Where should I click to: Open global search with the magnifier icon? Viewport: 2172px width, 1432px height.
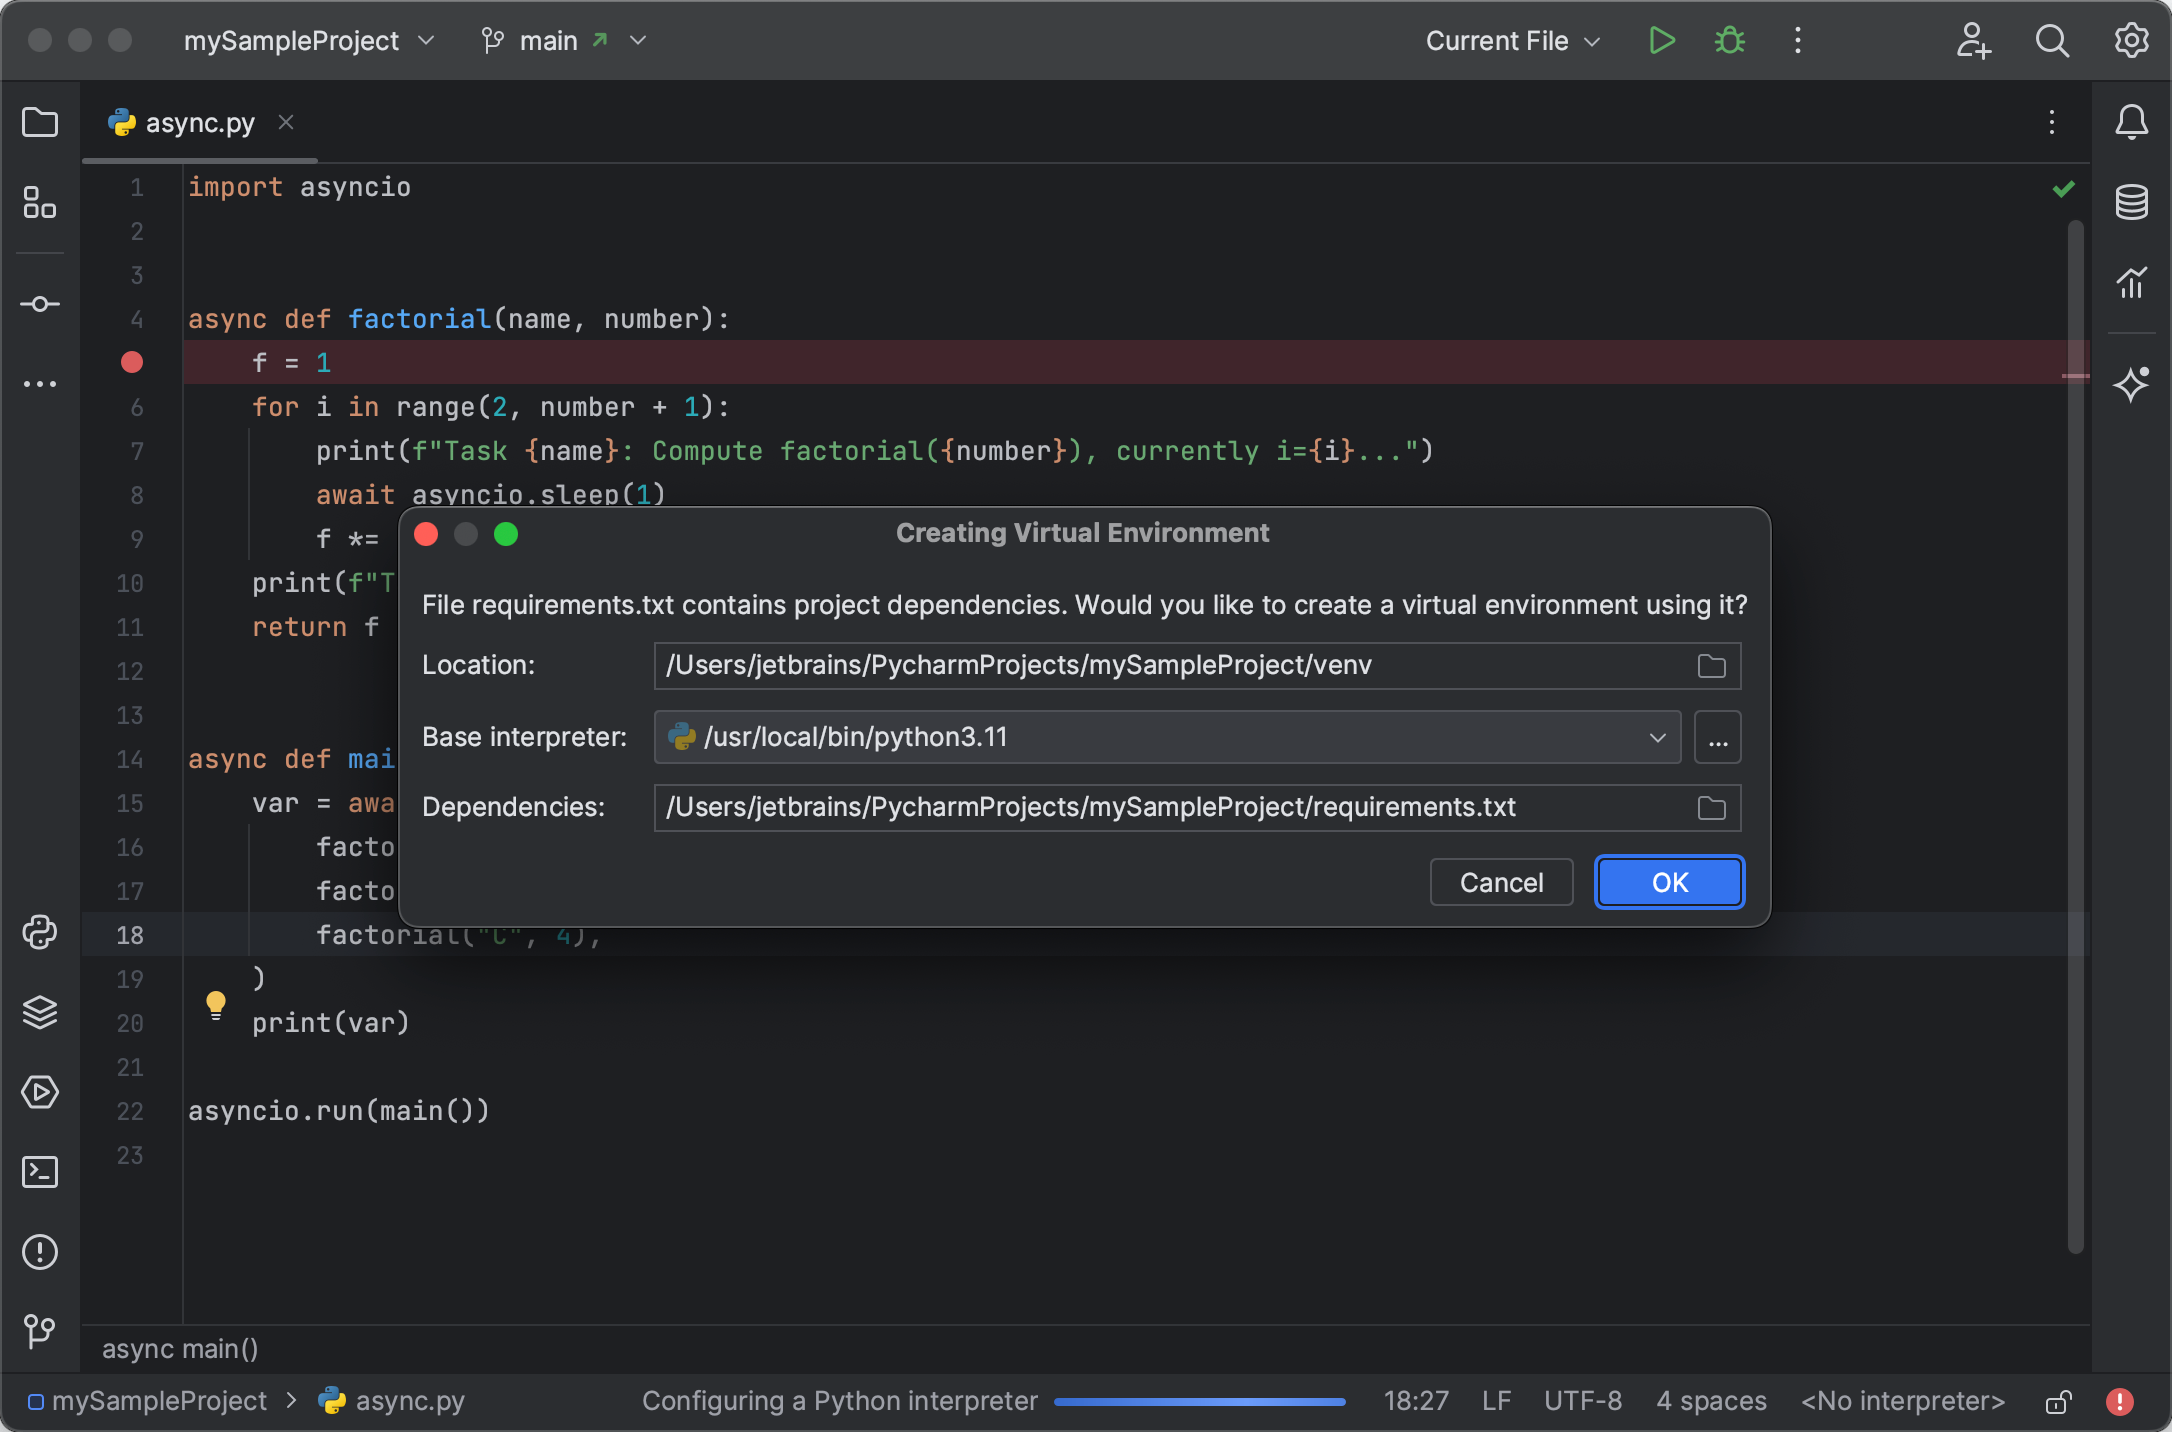point(2052,41)
